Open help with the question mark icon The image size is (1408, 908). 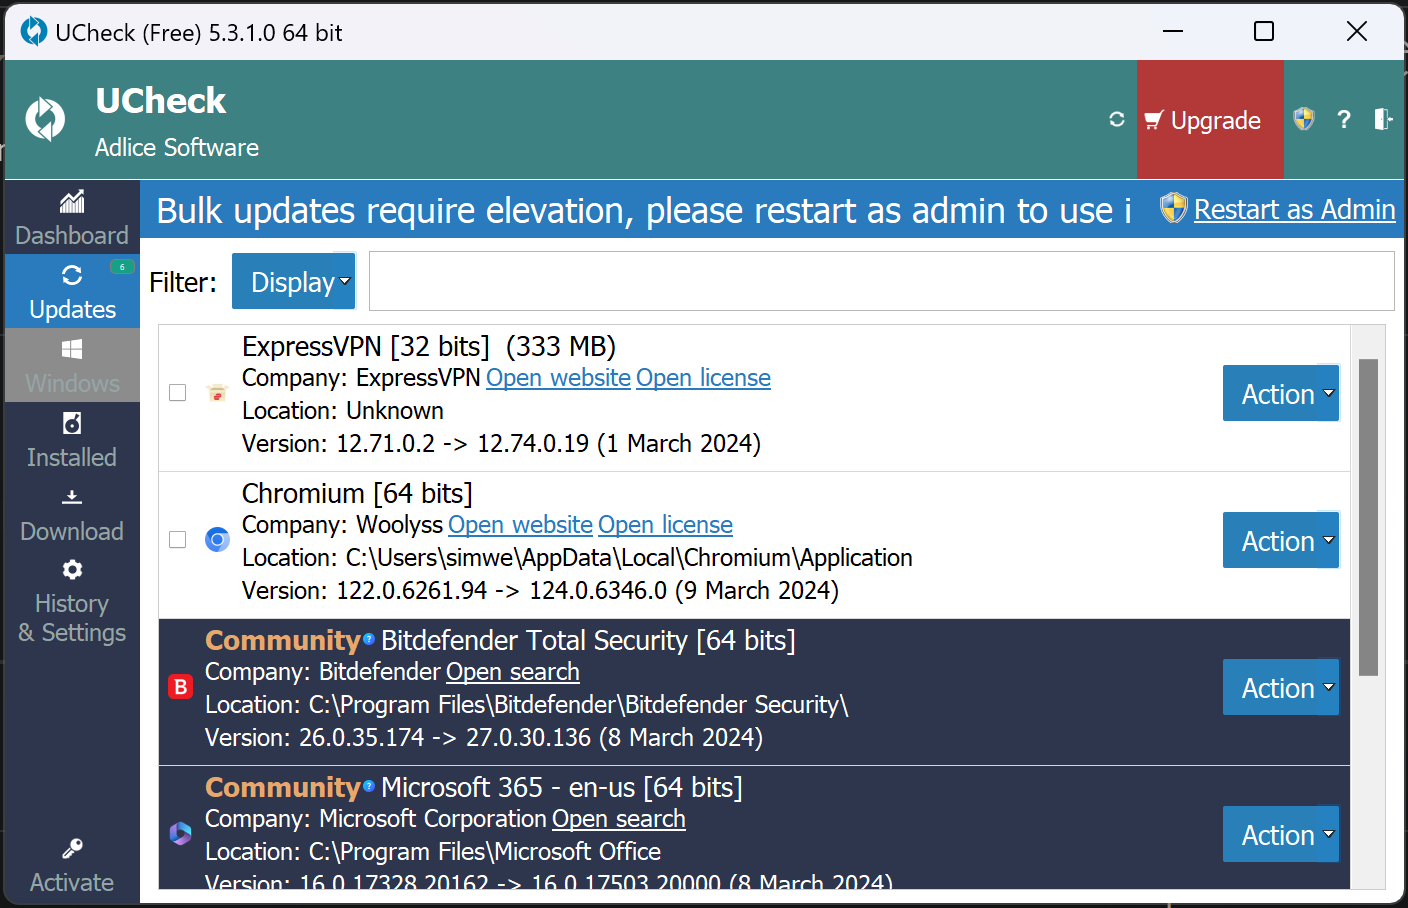click(1344, 120)
